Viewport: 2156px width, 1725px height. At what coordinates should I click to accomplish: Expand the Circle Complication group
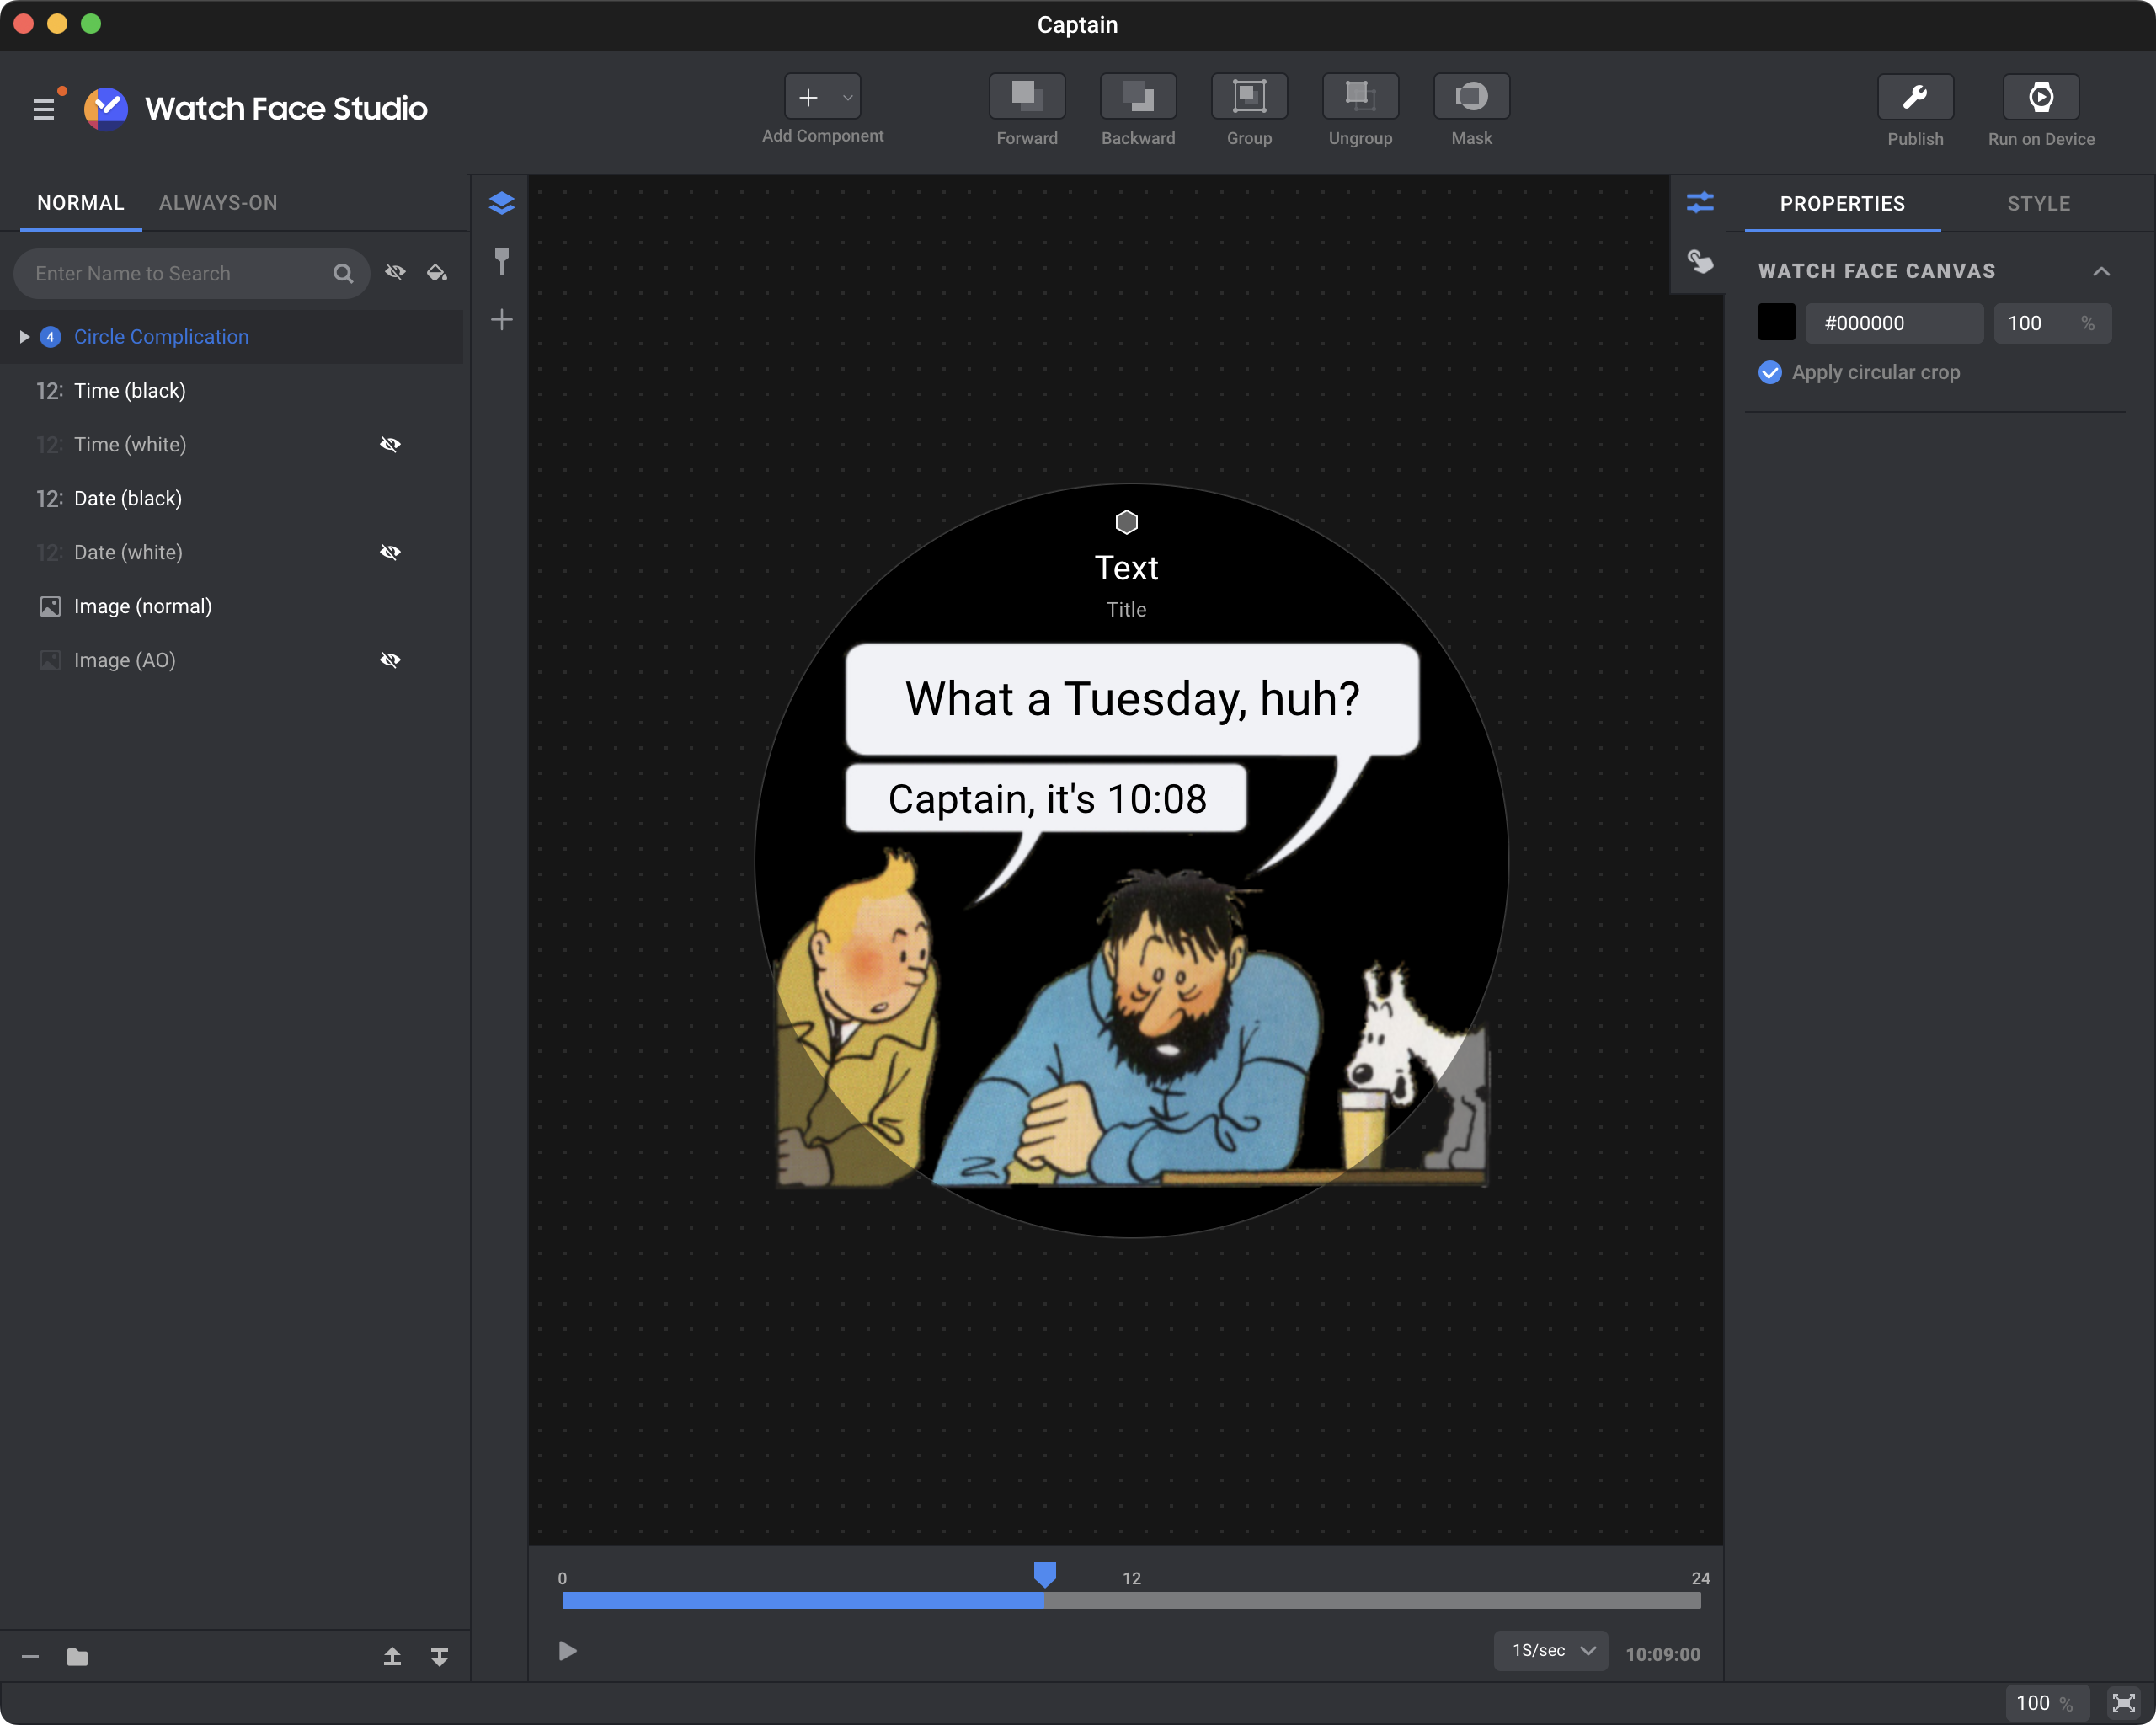(24, 337)
